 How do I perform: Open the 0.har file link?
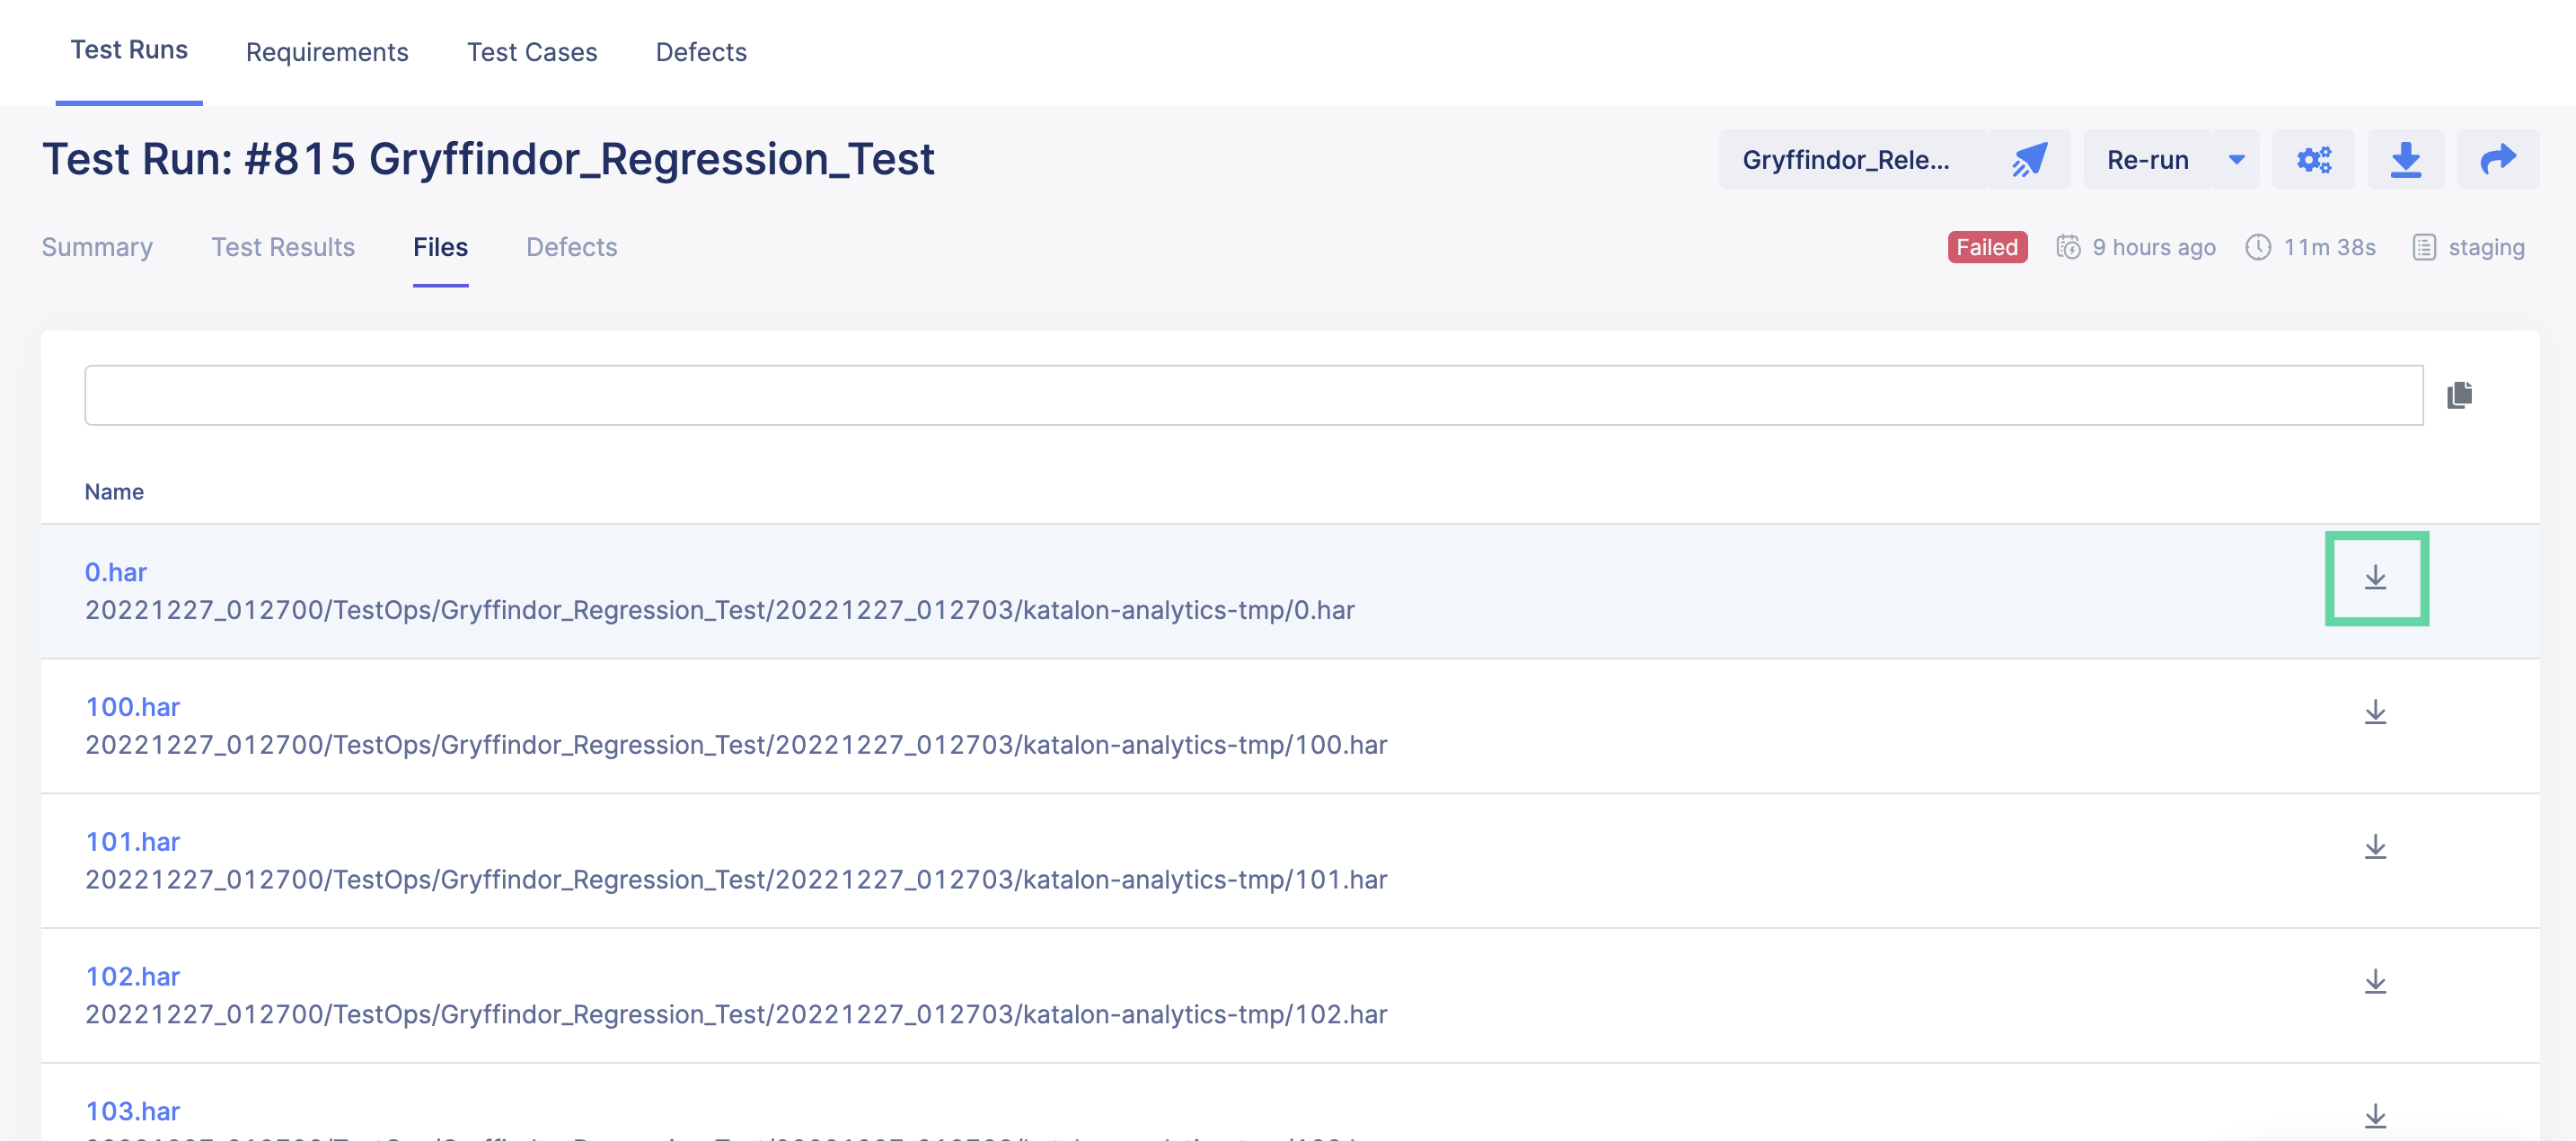tap(115, 572)
